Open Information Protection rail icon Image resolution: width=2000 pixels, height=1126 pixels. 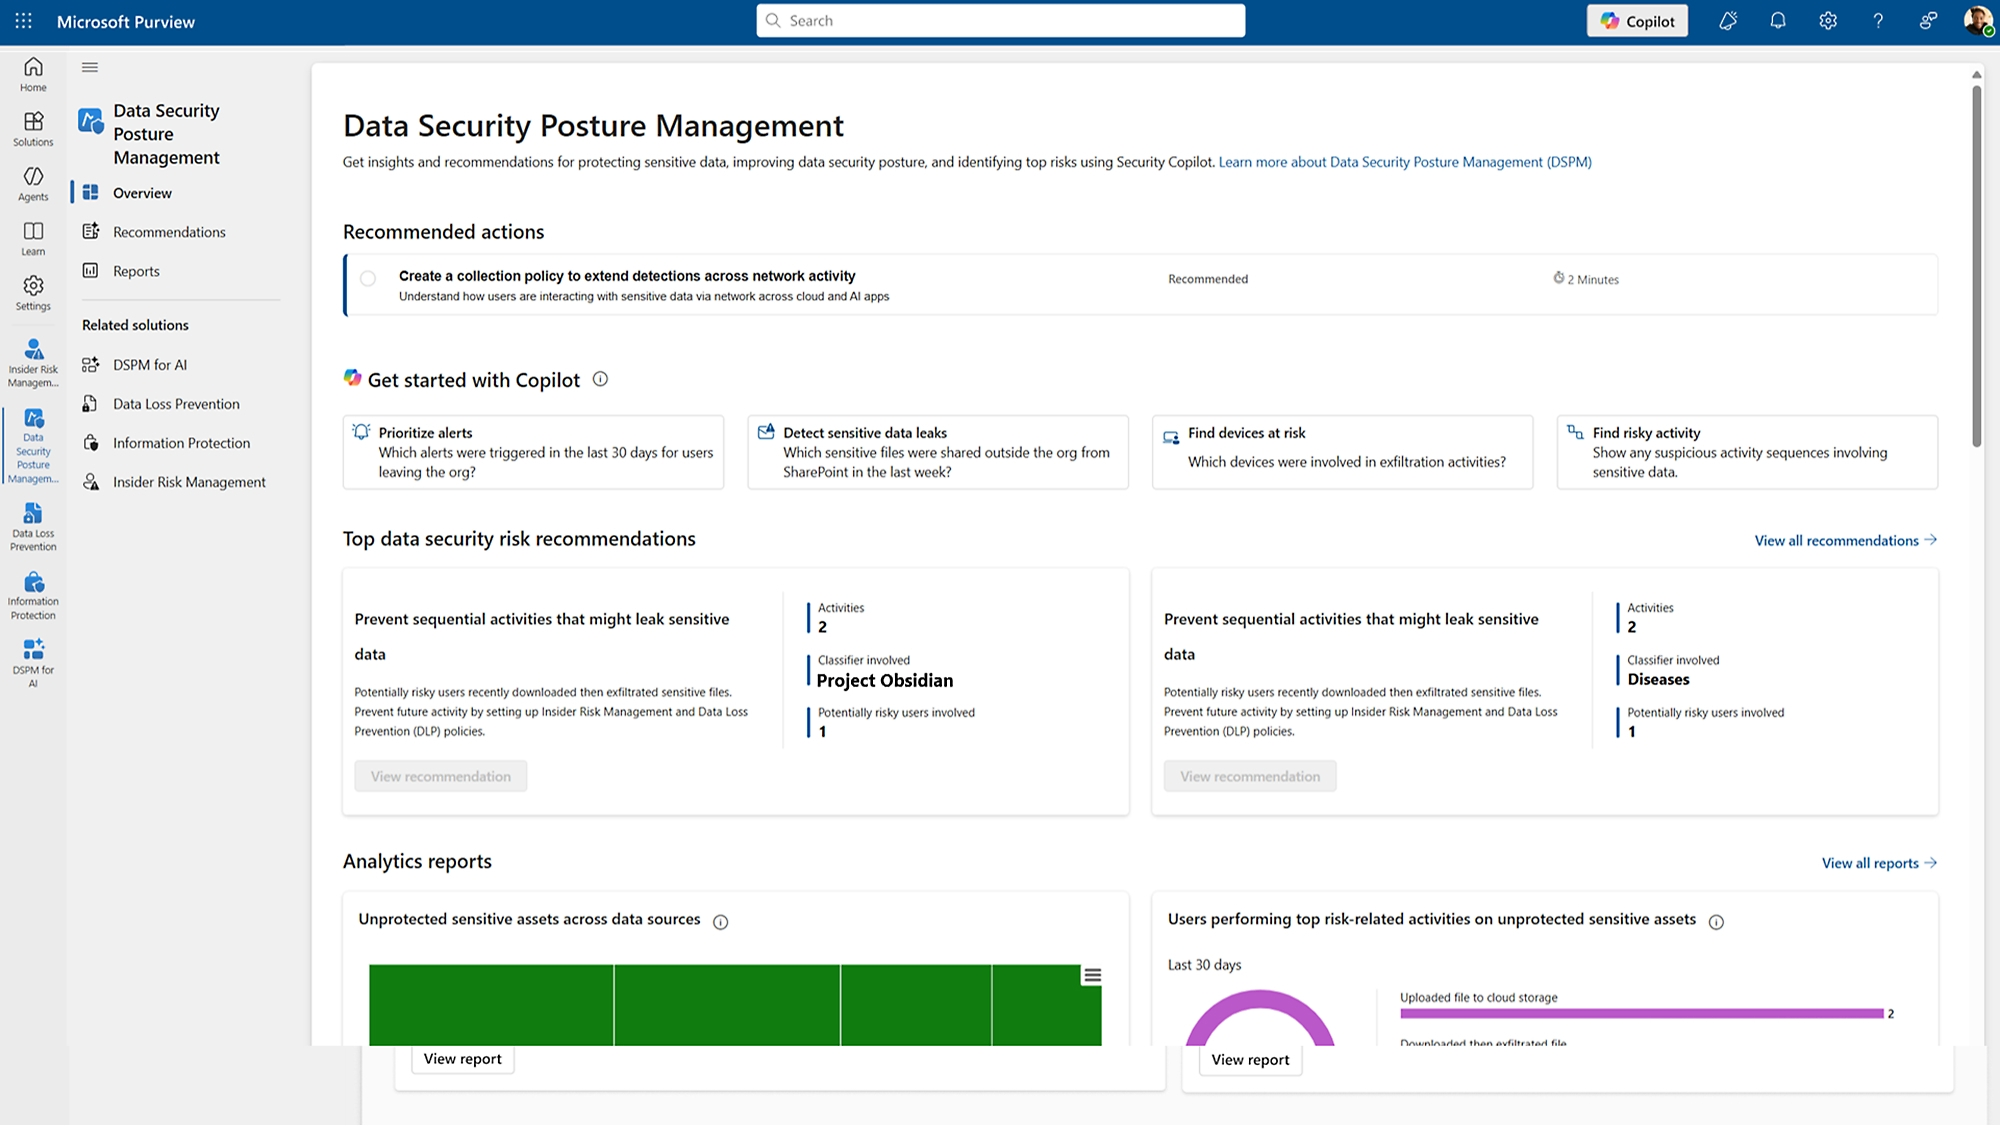coord(33,595)
